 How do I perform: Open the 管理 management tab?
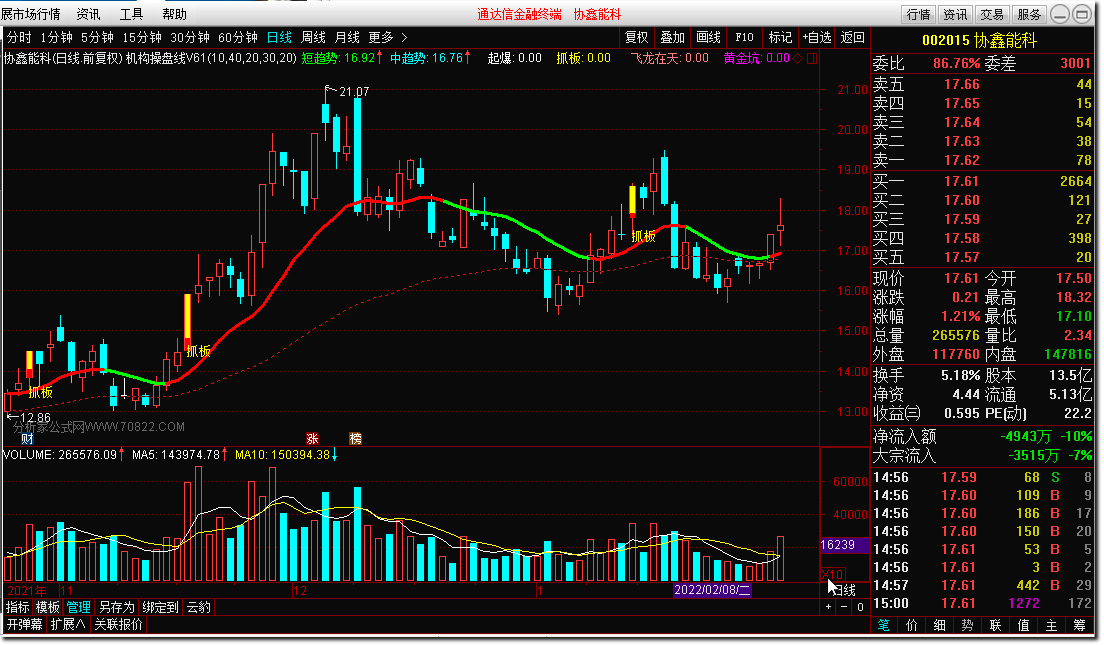[78, 607]
